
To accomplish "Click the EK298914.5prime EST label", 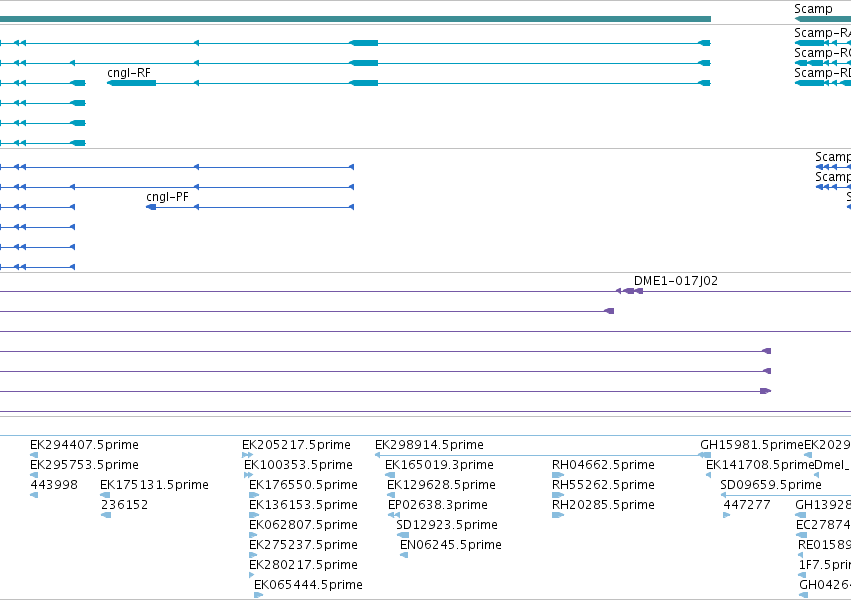I will tap(429, 445).
